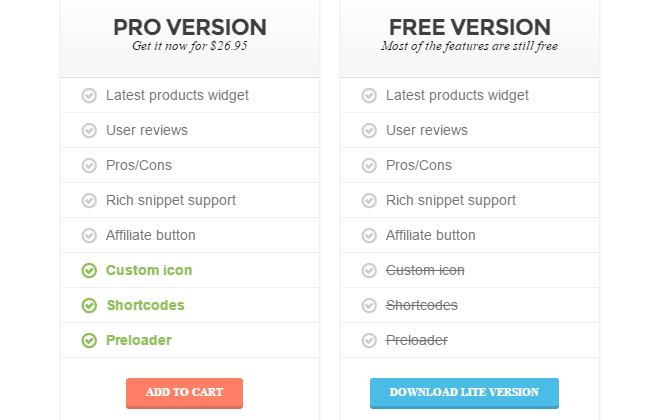The height and width of the screenshot is (420, 648).
Task: Click check icon beside Free Affiliate button
Action: (369, 236)
